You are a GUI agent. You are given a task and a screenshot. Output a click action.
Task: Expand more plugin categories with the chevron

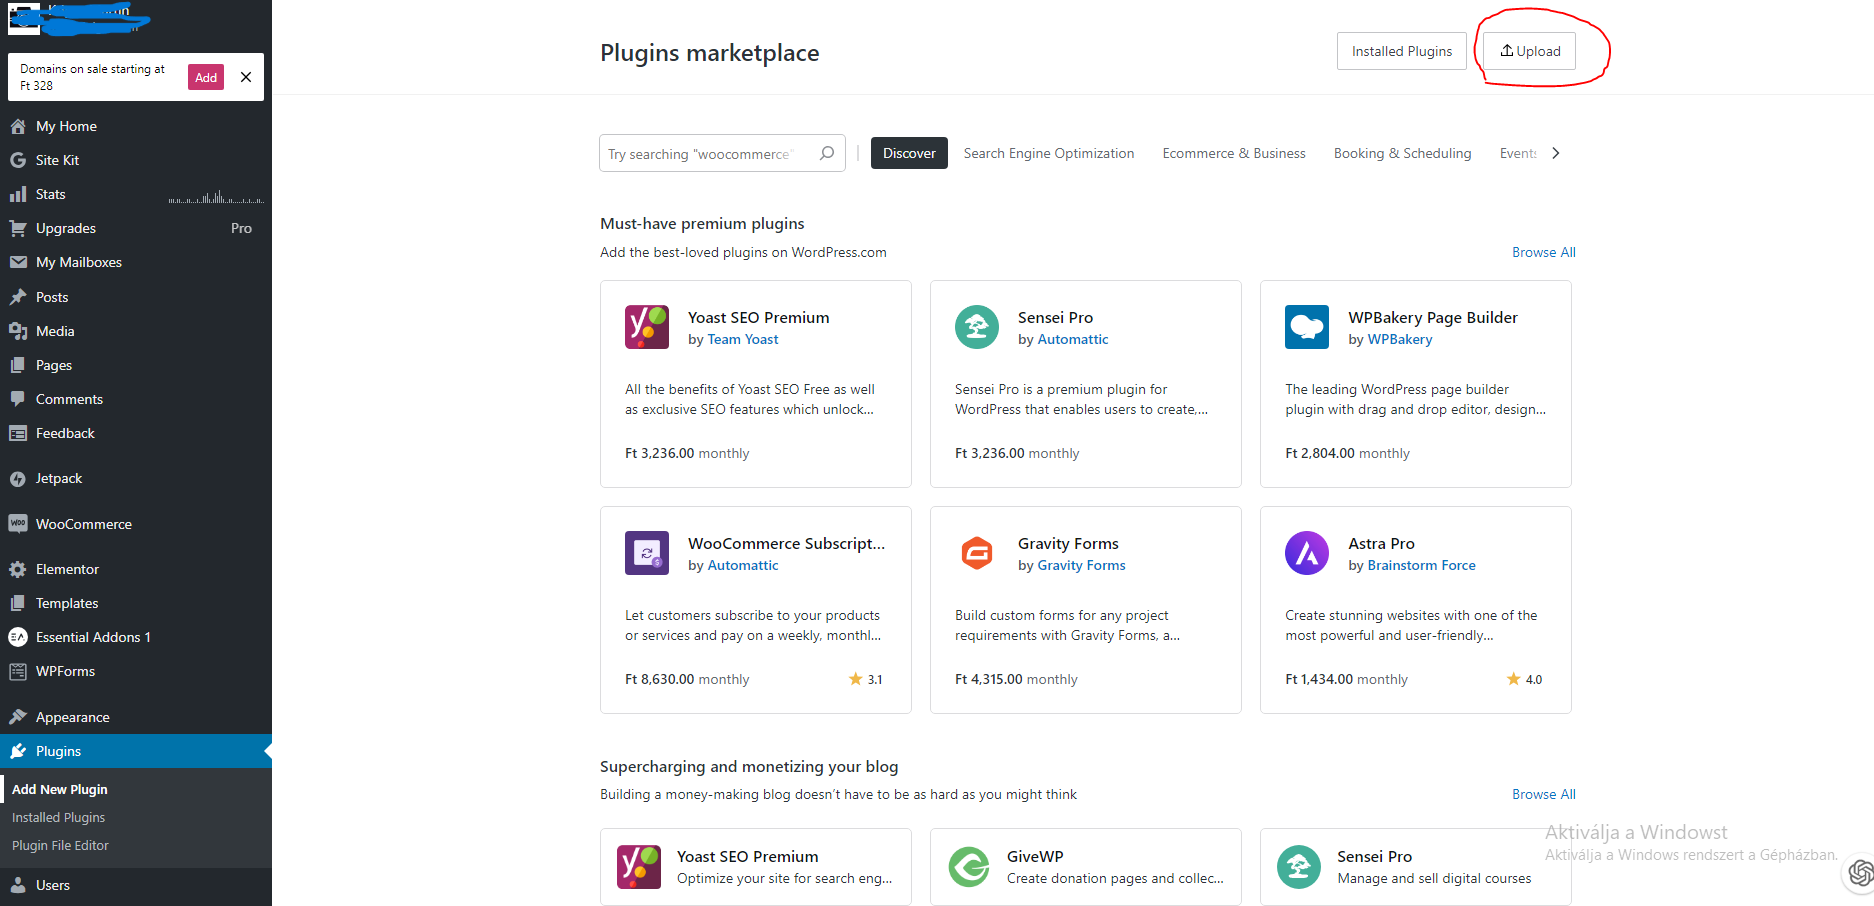click(1555, 153)
